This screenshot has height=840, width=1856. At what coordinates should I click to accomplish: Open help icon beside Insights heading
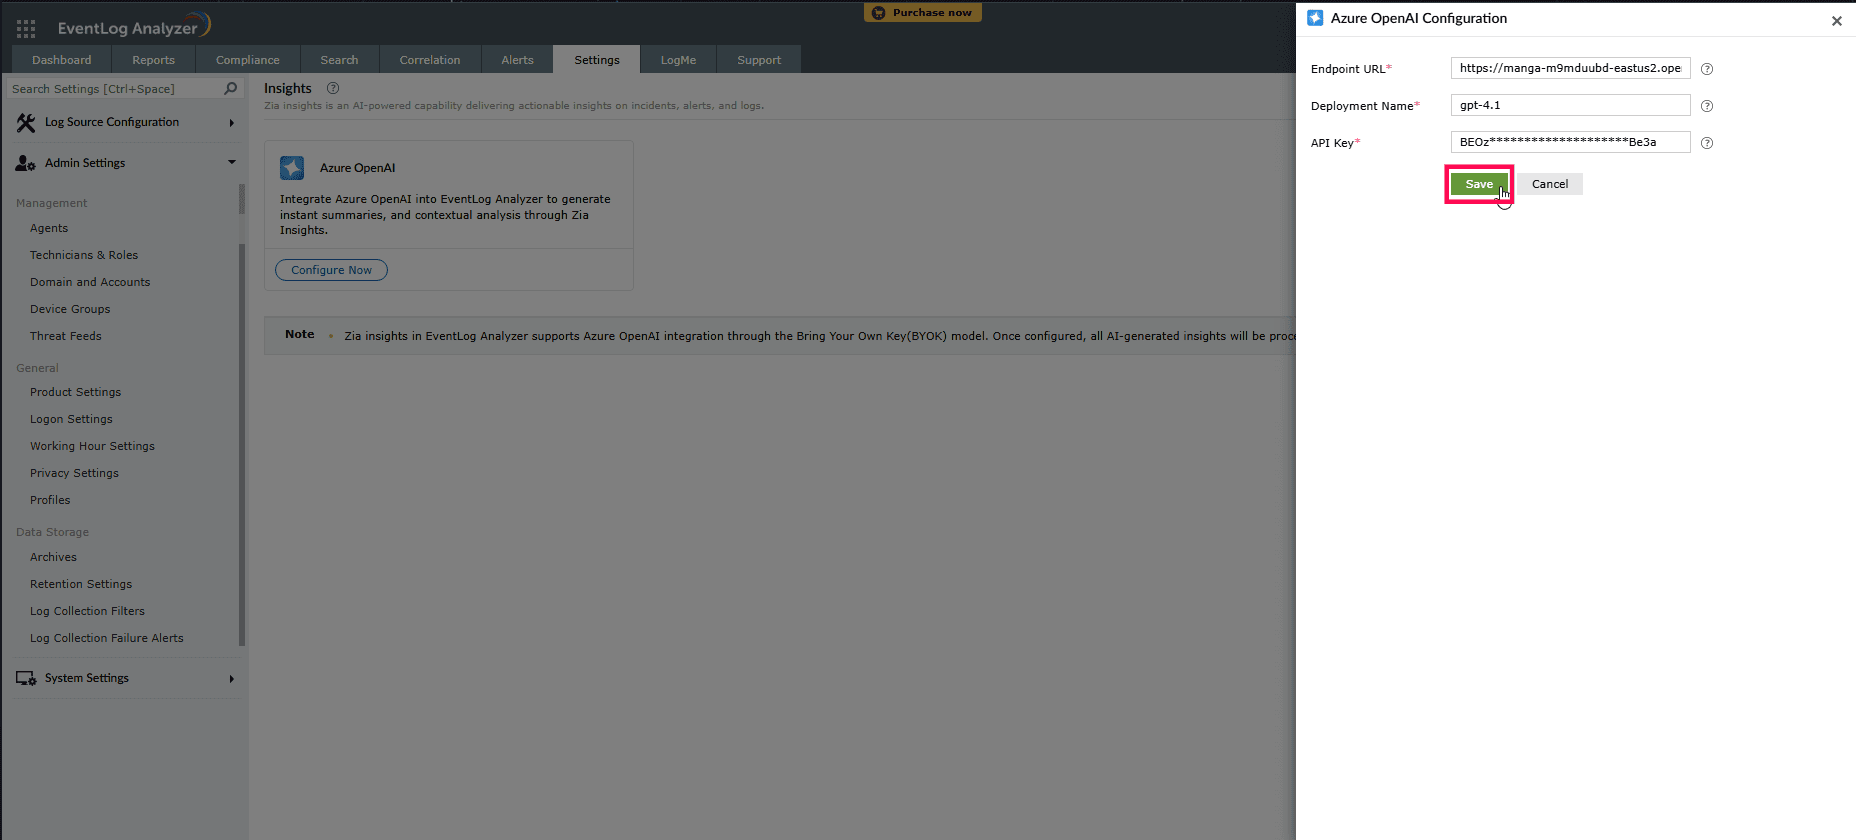click(333, 88)
